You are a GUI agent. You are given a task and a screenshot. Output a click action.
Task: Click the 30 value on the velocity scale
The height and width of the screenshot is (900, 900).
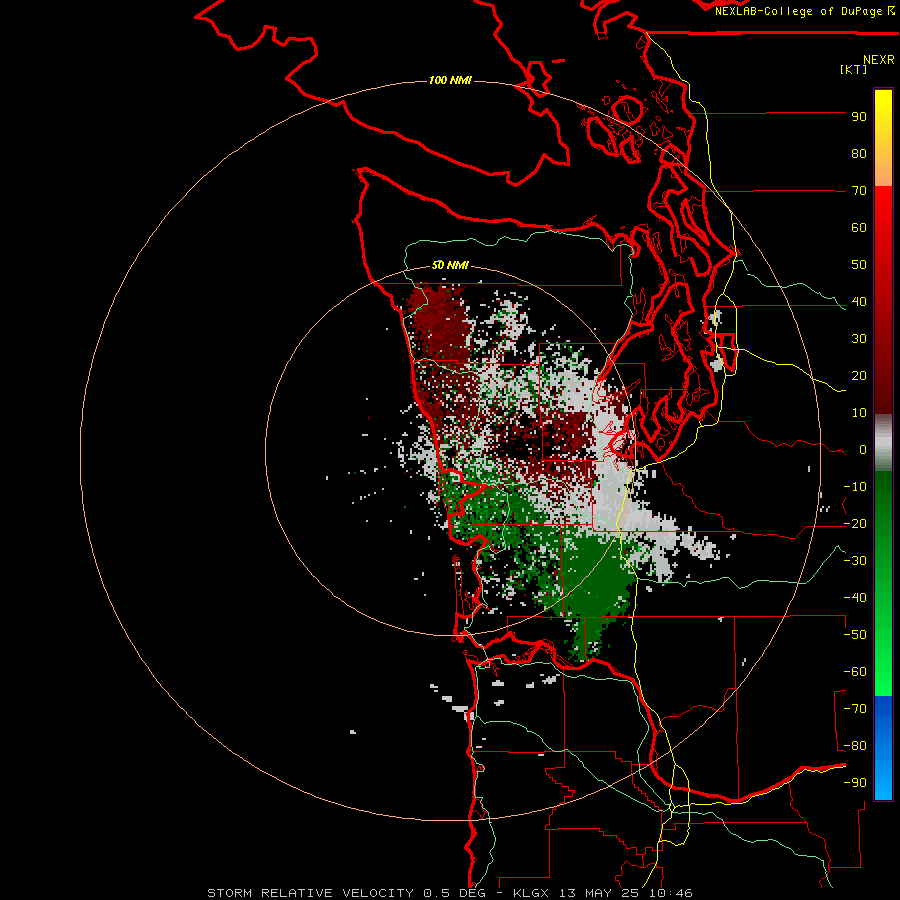(x=859, y=339)
